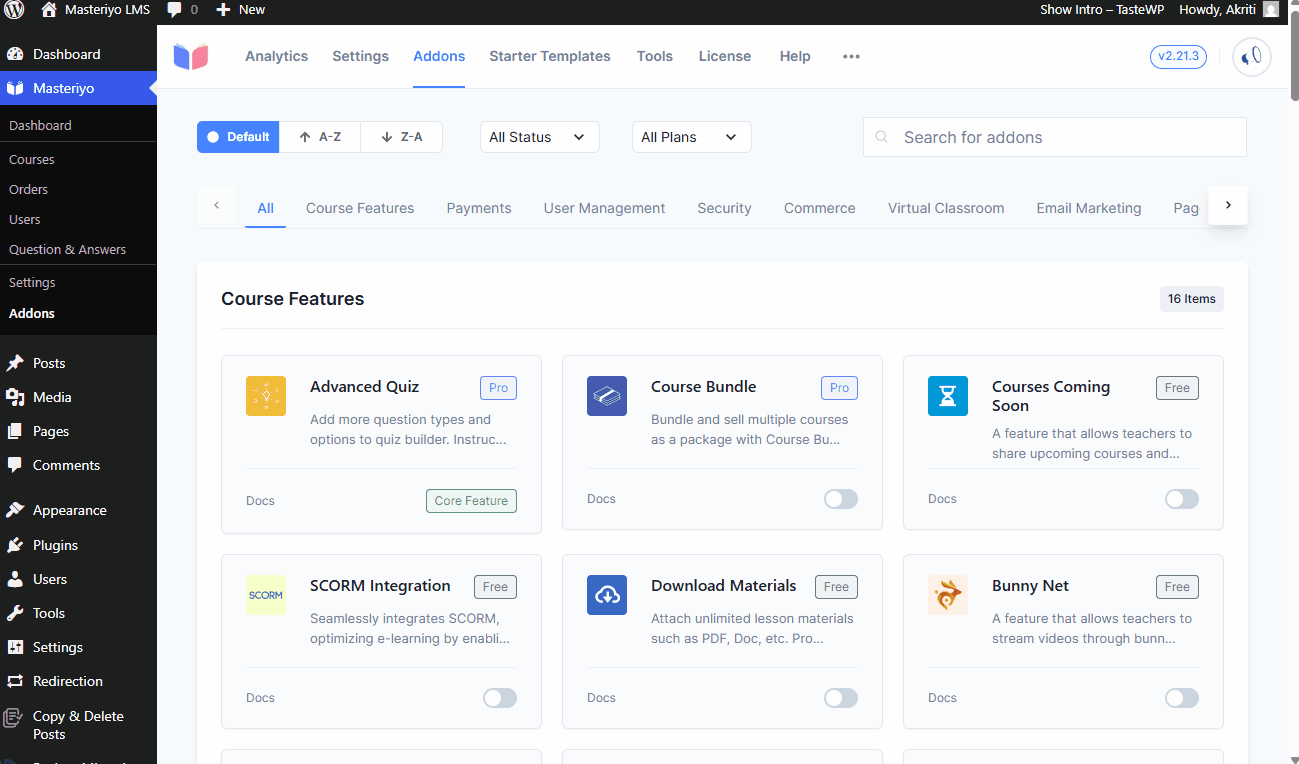The height and width of the screenshot is (764, 1299).
Task: Filter by Virtual Classroom category tab
Action: pos(946,208)
